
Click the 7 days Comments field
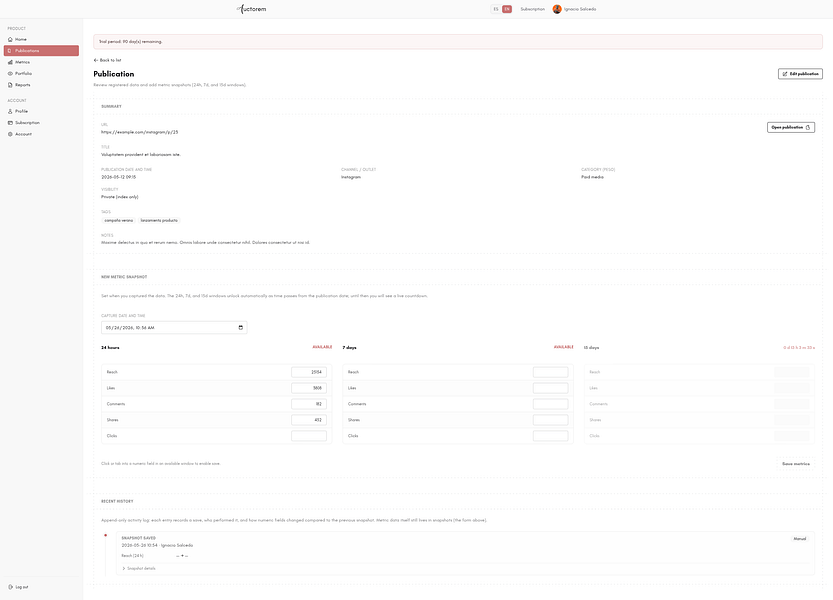point(550,404)
